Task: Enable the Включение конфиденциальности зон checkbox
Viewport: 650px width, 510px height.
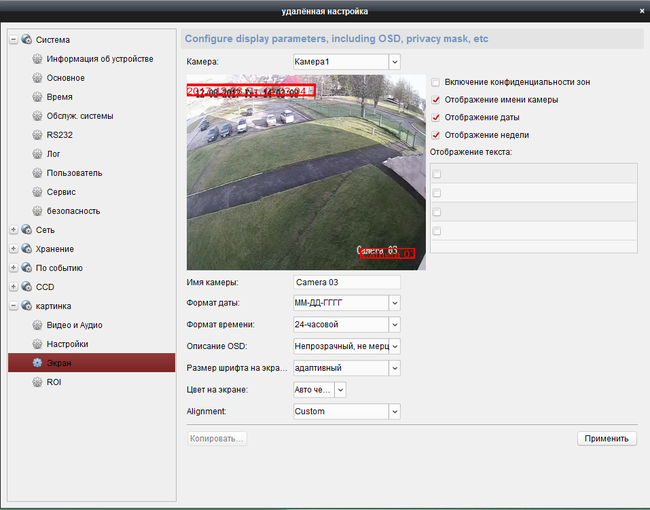Action: (x=435, y=82)
